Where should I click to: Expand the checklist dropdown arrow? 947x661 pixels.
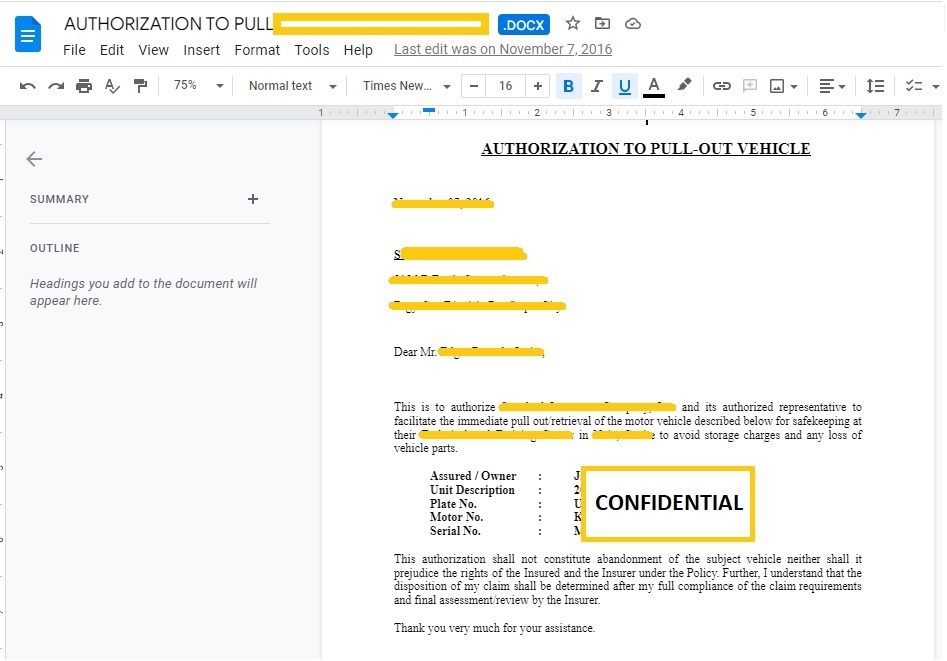[x=936, y=86]
